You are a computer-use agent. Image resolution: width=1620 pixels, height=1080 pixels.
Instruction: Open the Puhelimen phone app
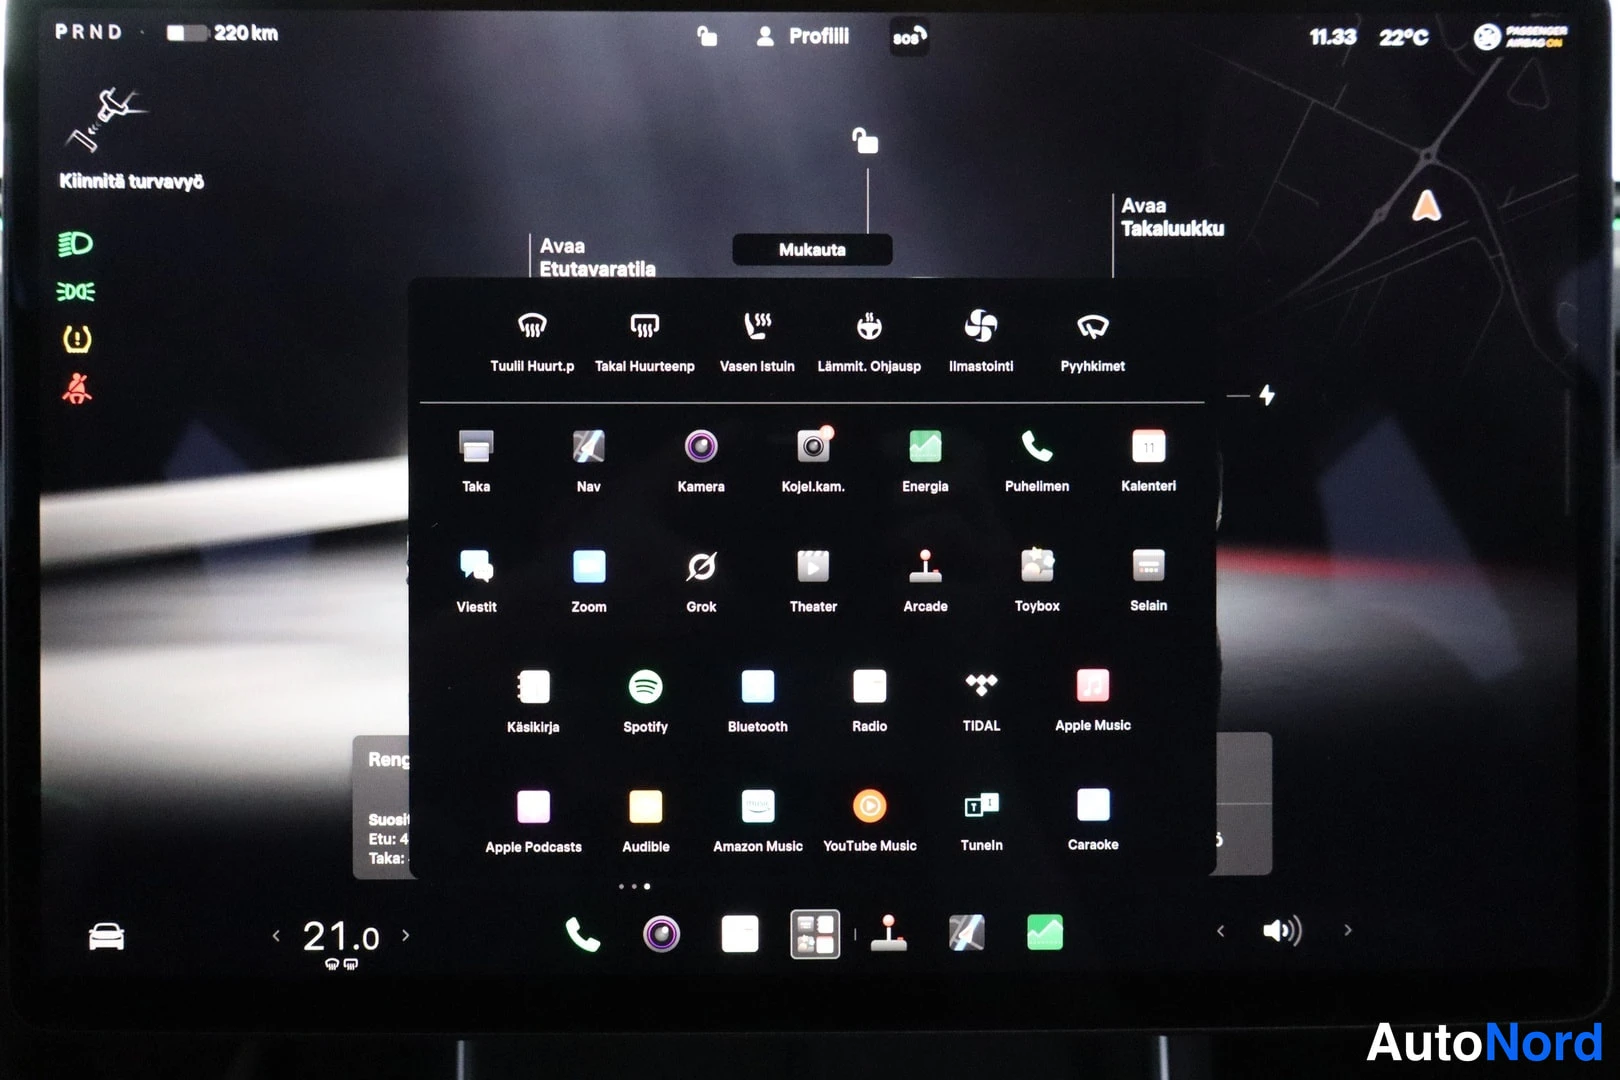coord(1037,459)
